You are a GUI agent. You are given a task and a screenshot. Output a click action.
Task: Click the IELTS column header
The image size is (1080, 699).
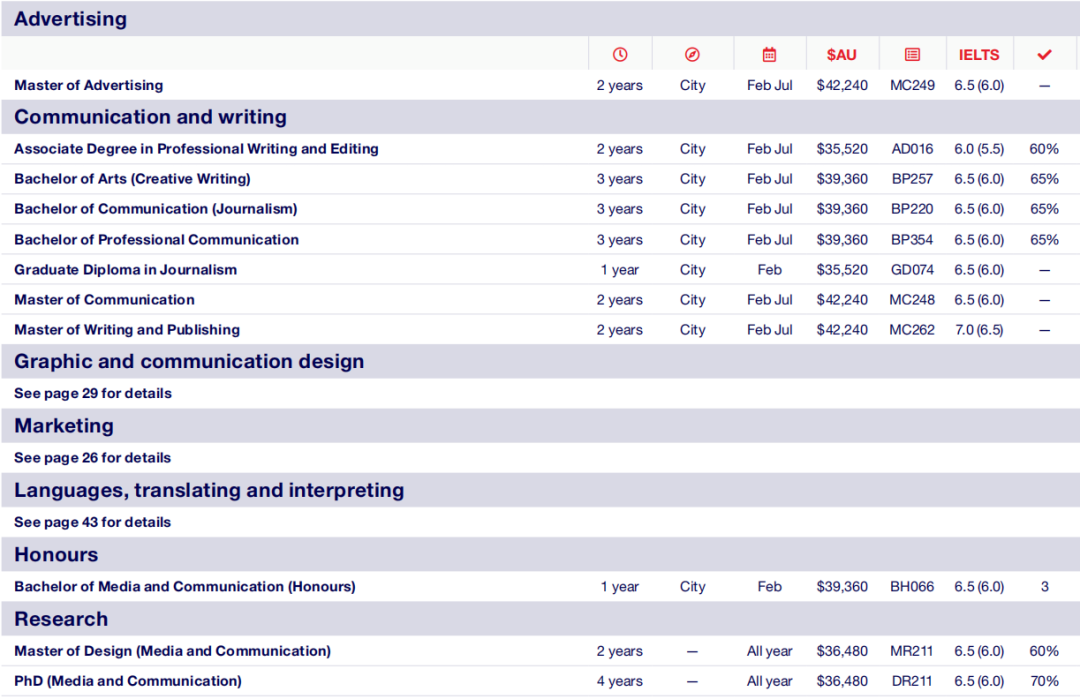[979, 55]
